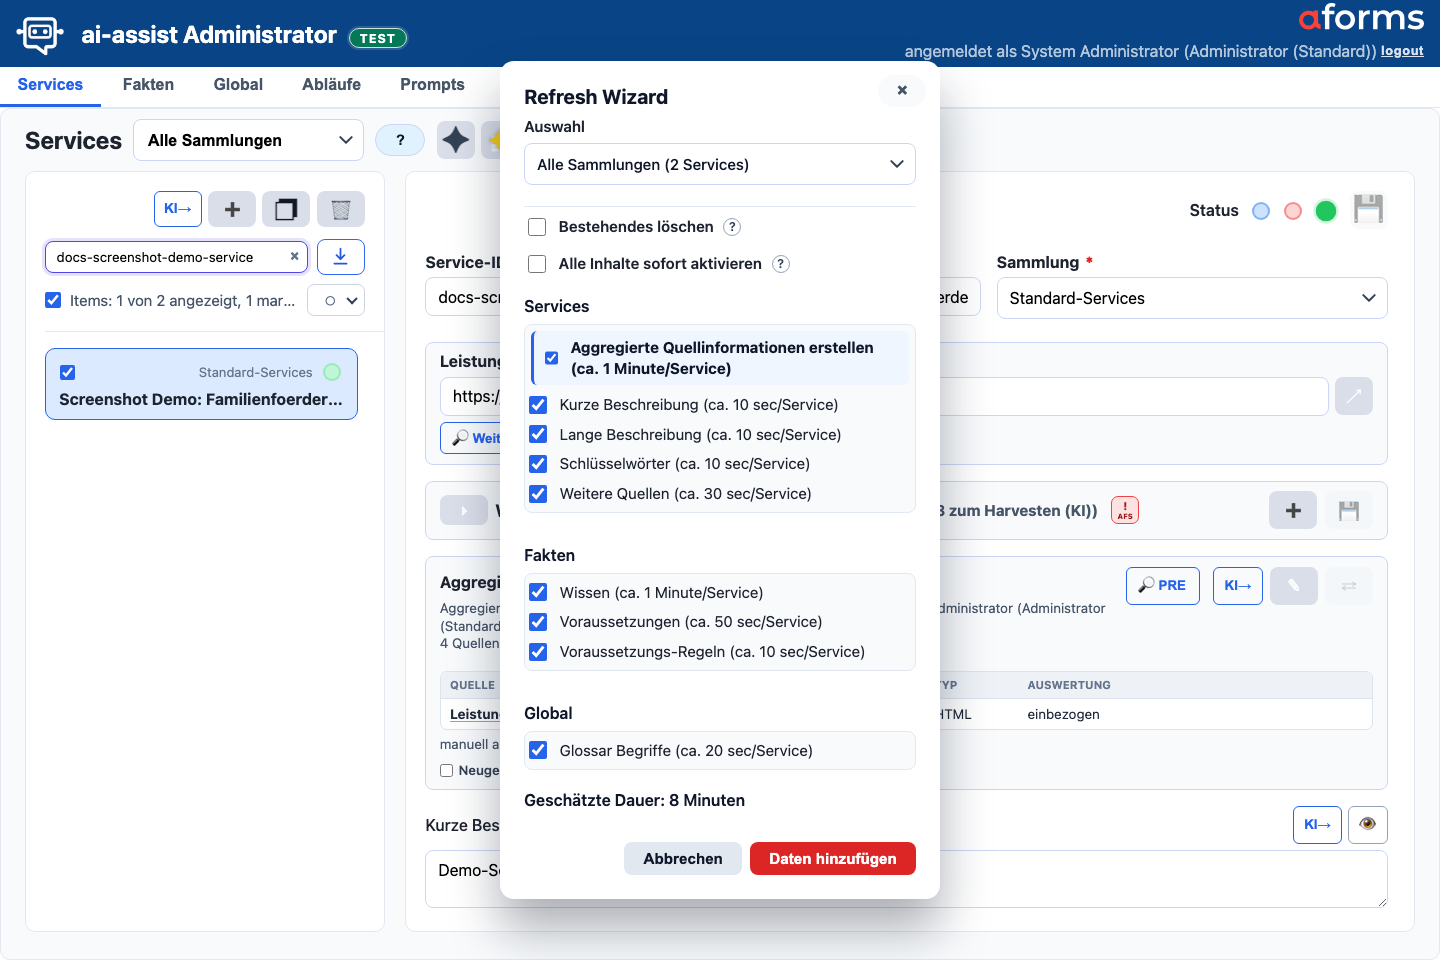This screenshot has width=1440, height=960.
Task: Open the Sammlung Standard-Services dropdown
Action: (x=1192, y=298)
